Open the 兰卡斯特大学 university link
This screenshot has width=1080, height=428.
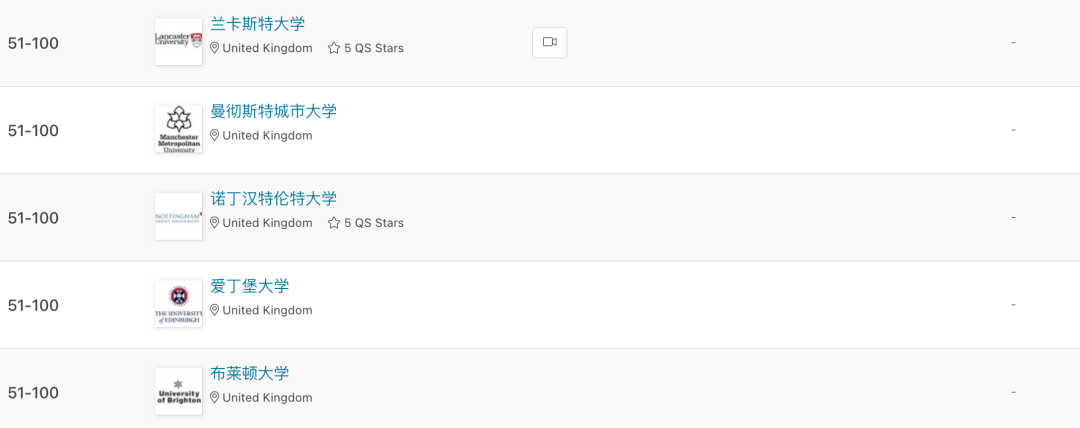click(257, 25)
